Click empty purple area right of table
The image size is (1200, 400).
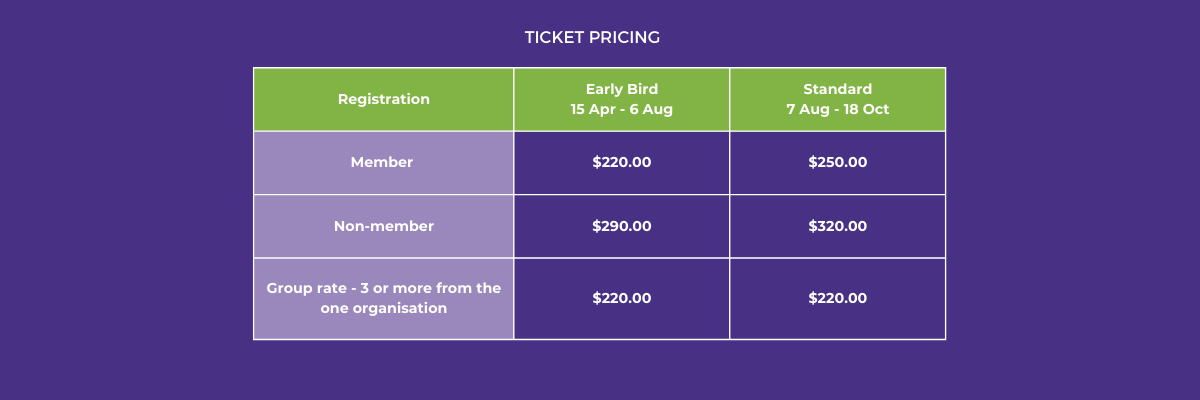(1072, 200)
